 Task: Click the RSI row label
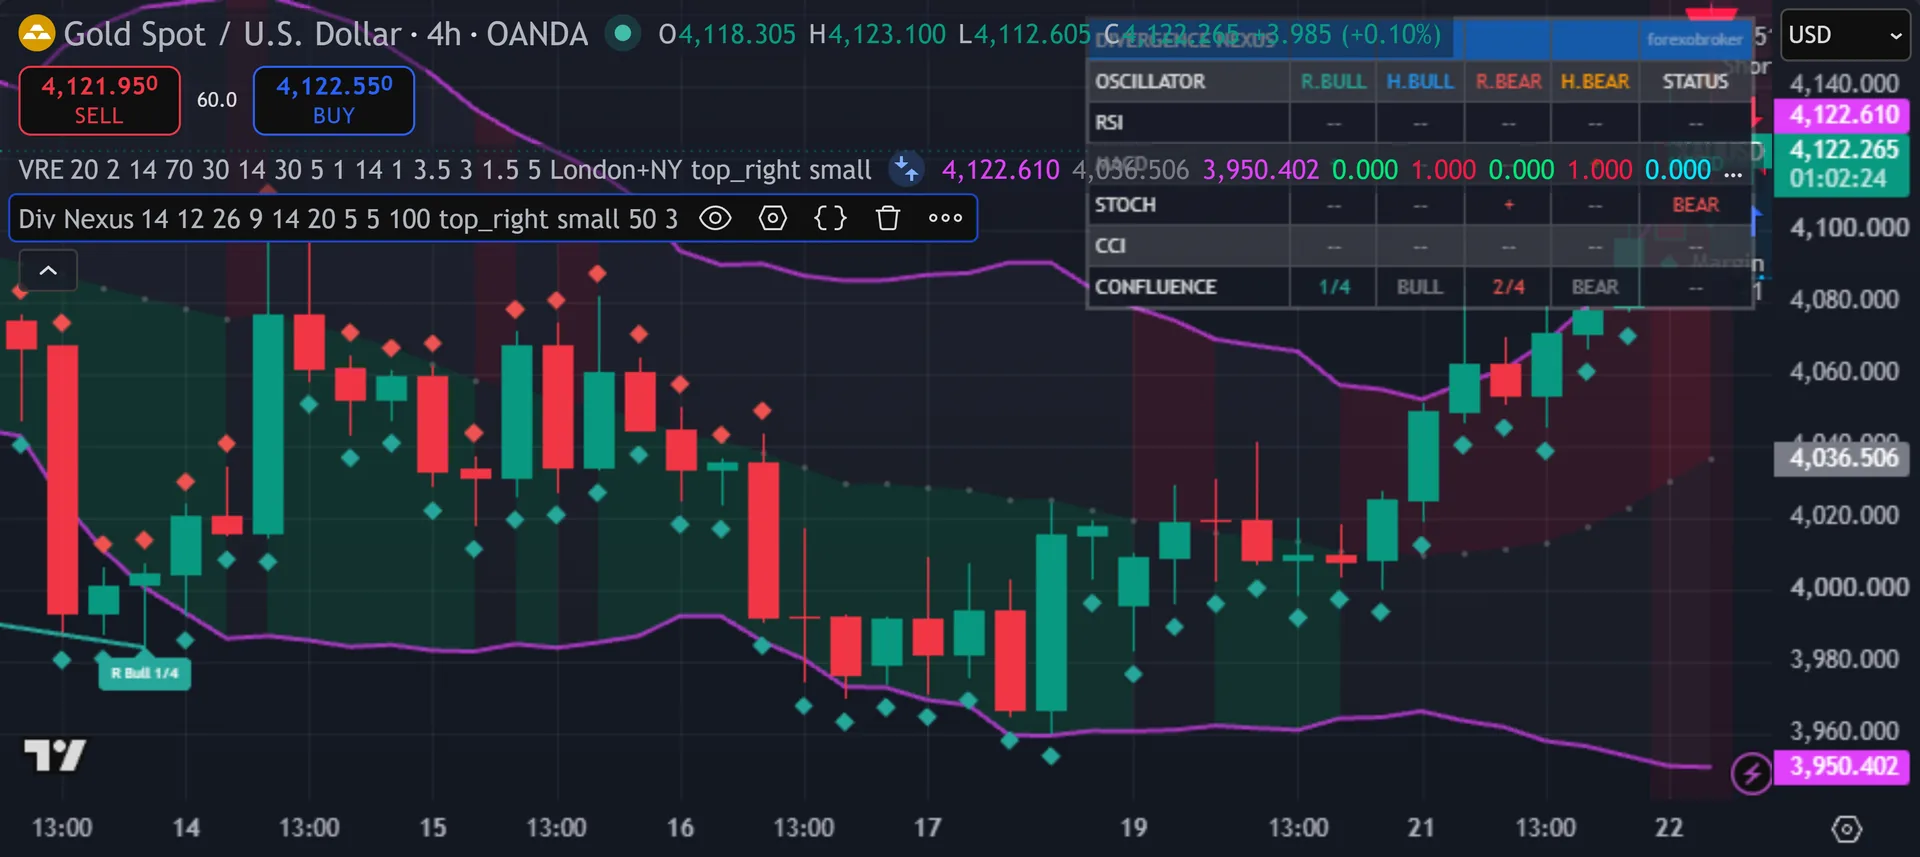[1109, 123]
